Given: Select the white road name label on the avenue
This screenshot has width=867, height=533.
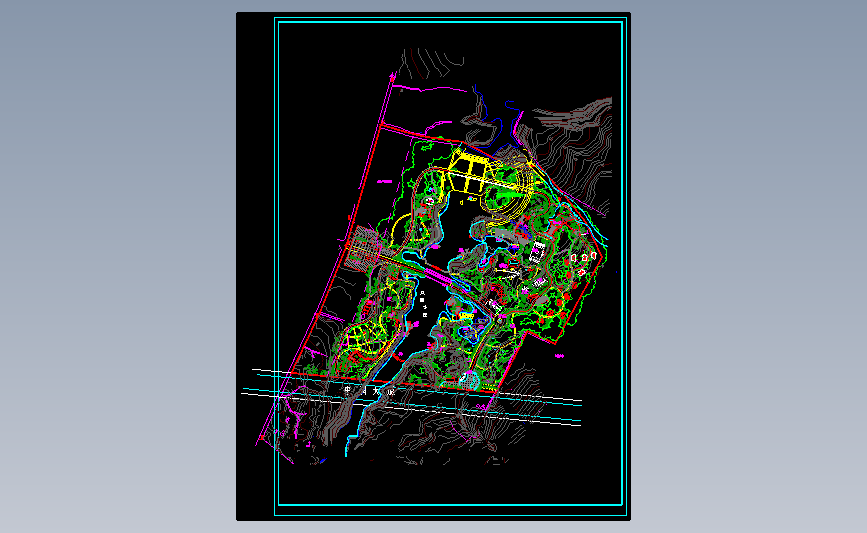Looking at the screenshot, I should click(x=369, y=391).
